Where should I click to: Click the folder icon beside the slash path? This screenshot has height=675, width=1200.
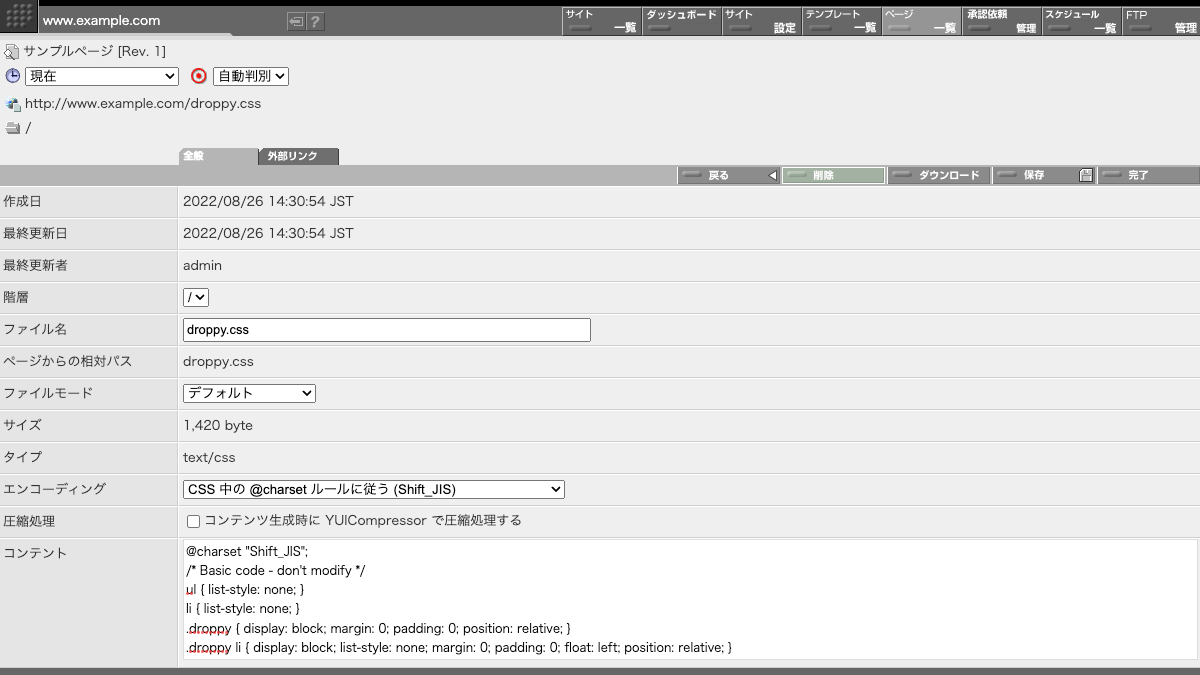click(x=13, y=128)
